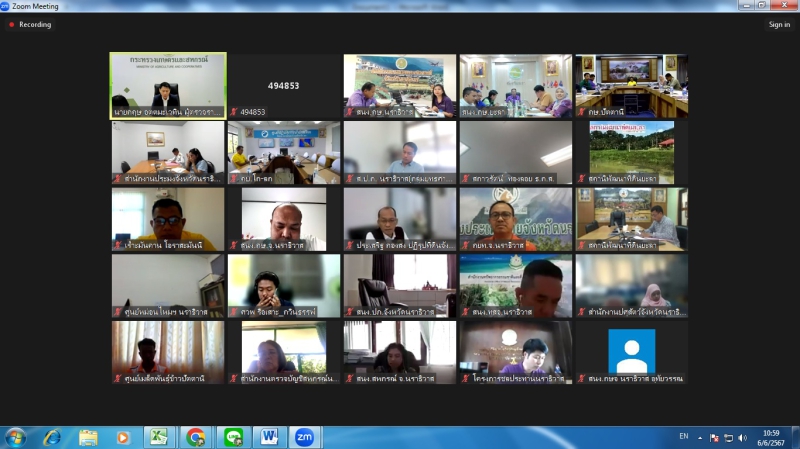Image resolution: width=800 pixels, height=449 pixels.
Task: Expand the hidden system tray icons arrow
Action: (x=701, y=437)
